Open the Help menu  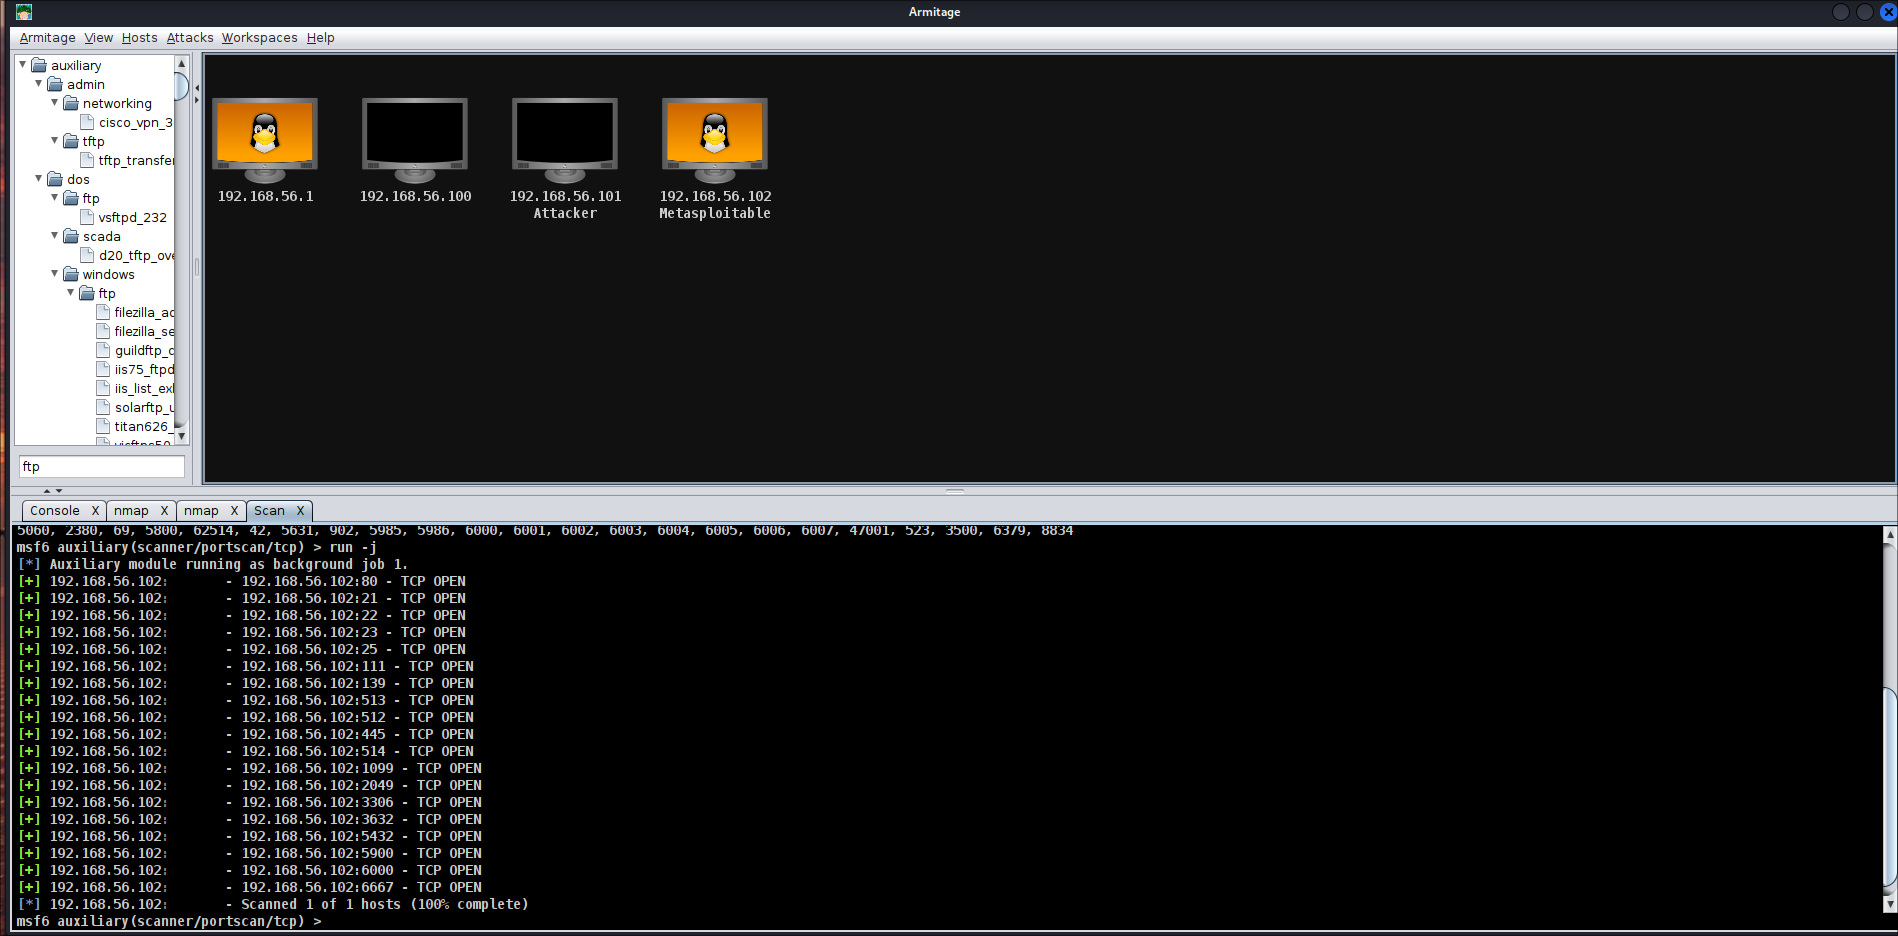tap(320, 38)
